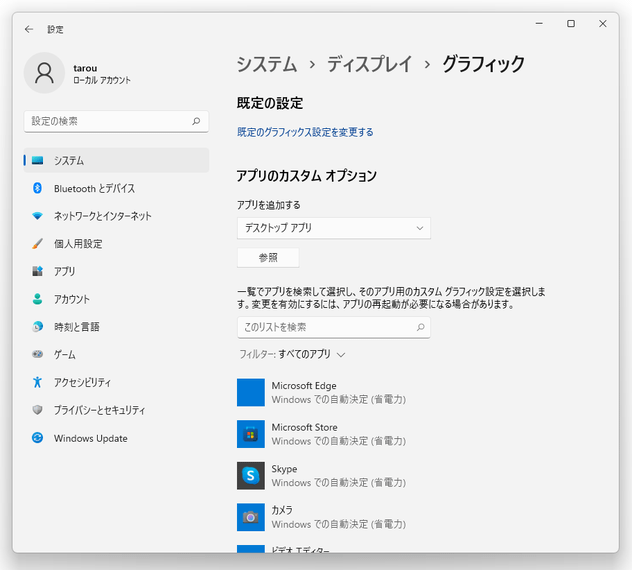Maximize the 設定 window

pos(571,24)
